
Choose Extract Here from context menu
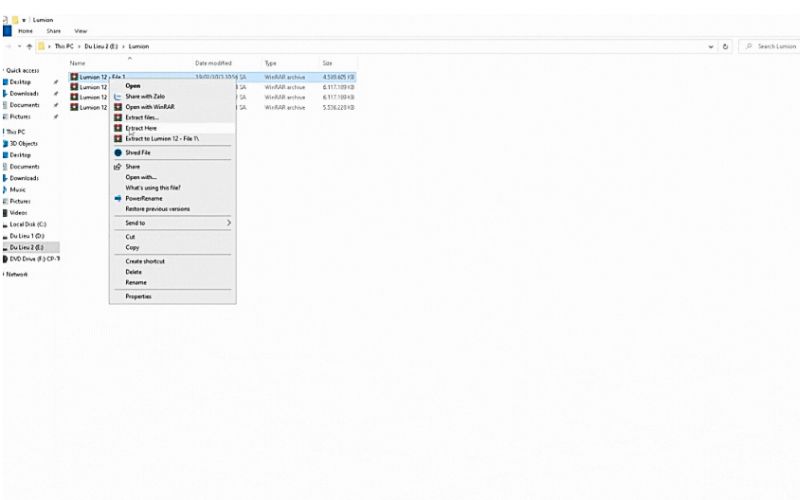[141, 128]
